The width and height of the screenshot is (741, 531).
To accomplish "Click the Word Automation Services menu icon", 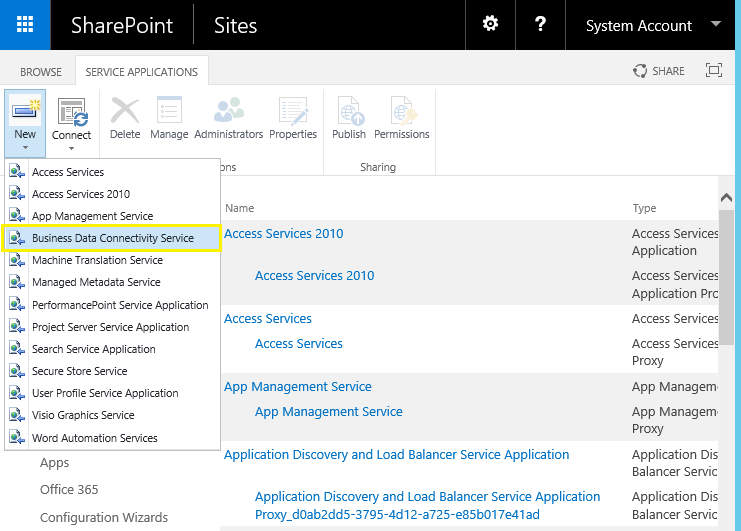I will pyautogui.click(x=17, y=437).
